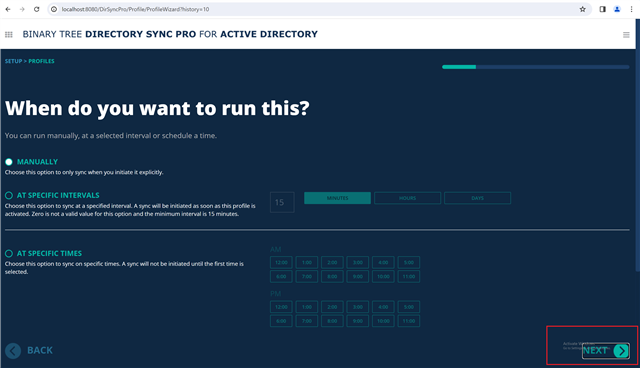The height and width of the screenshot is (368, 640).
Task: Choose the MINUTES interval unit
Action: pos(338,198)
